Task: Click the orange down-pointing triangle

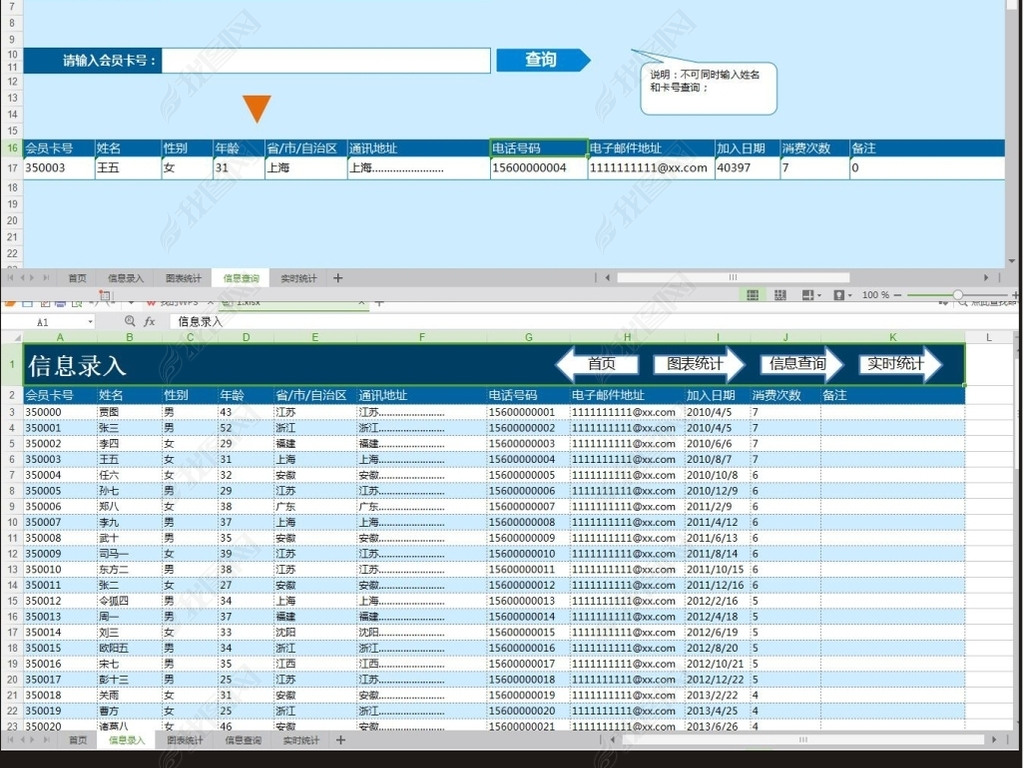Action: point(257,108)
